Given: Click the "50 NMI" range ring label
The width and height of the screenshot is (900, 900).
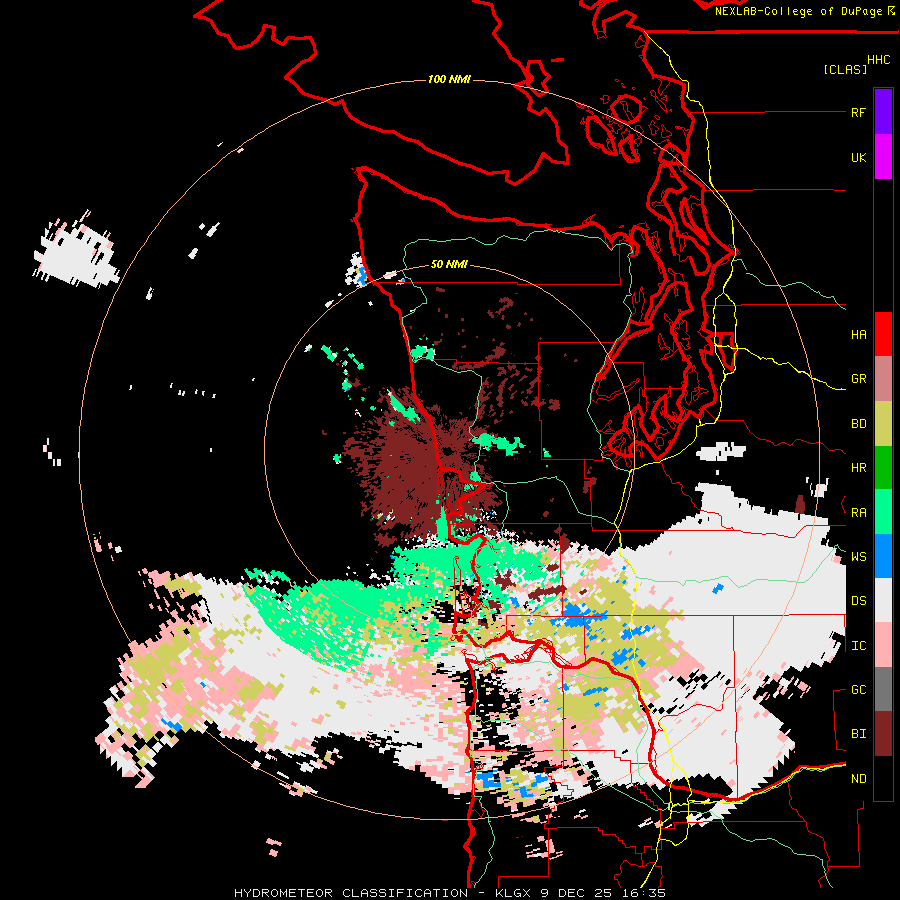Looking at the screenshot, I should (x=449, y=265).
